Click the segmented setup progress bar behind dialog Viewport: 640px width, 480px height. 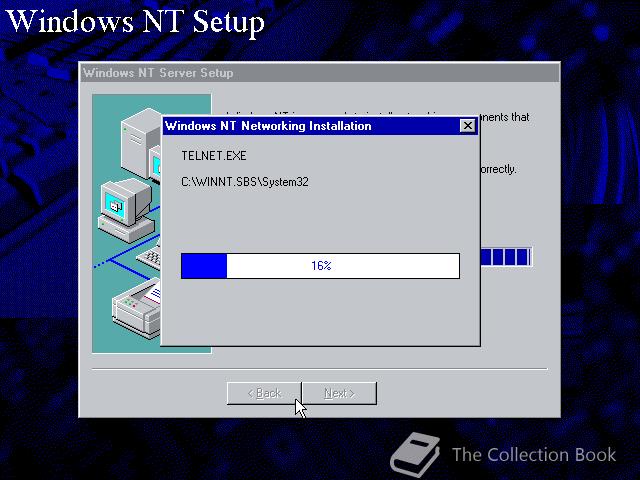507,257
